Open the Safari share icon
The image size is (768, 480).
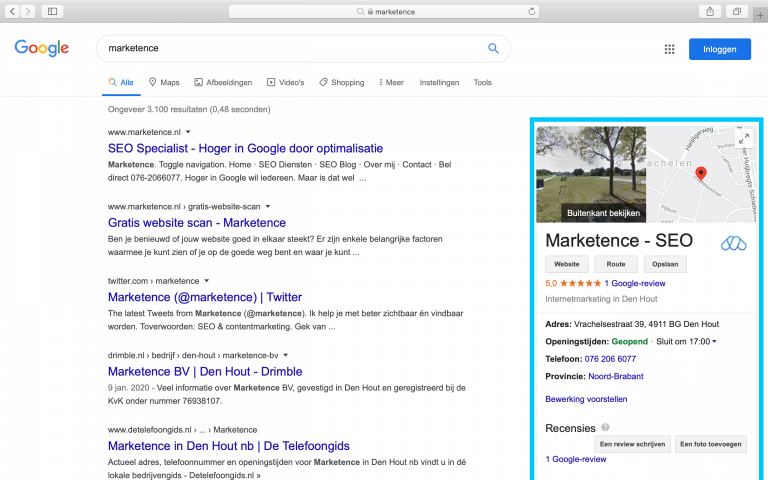pos(710,11)
